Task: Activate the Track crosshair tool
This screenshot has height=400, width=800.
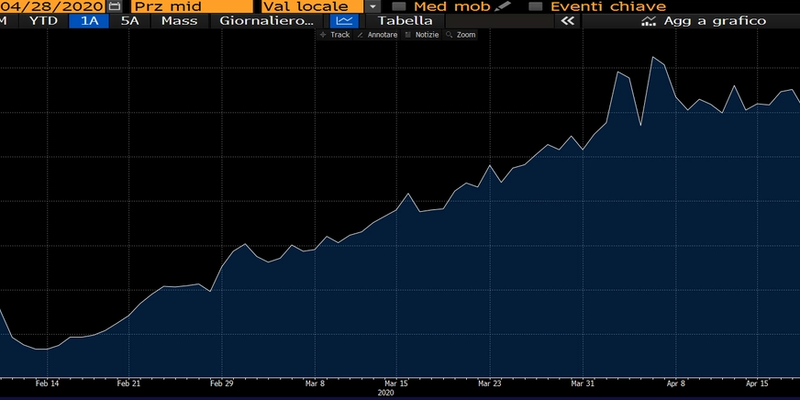Action: click(x=335, y=35)
